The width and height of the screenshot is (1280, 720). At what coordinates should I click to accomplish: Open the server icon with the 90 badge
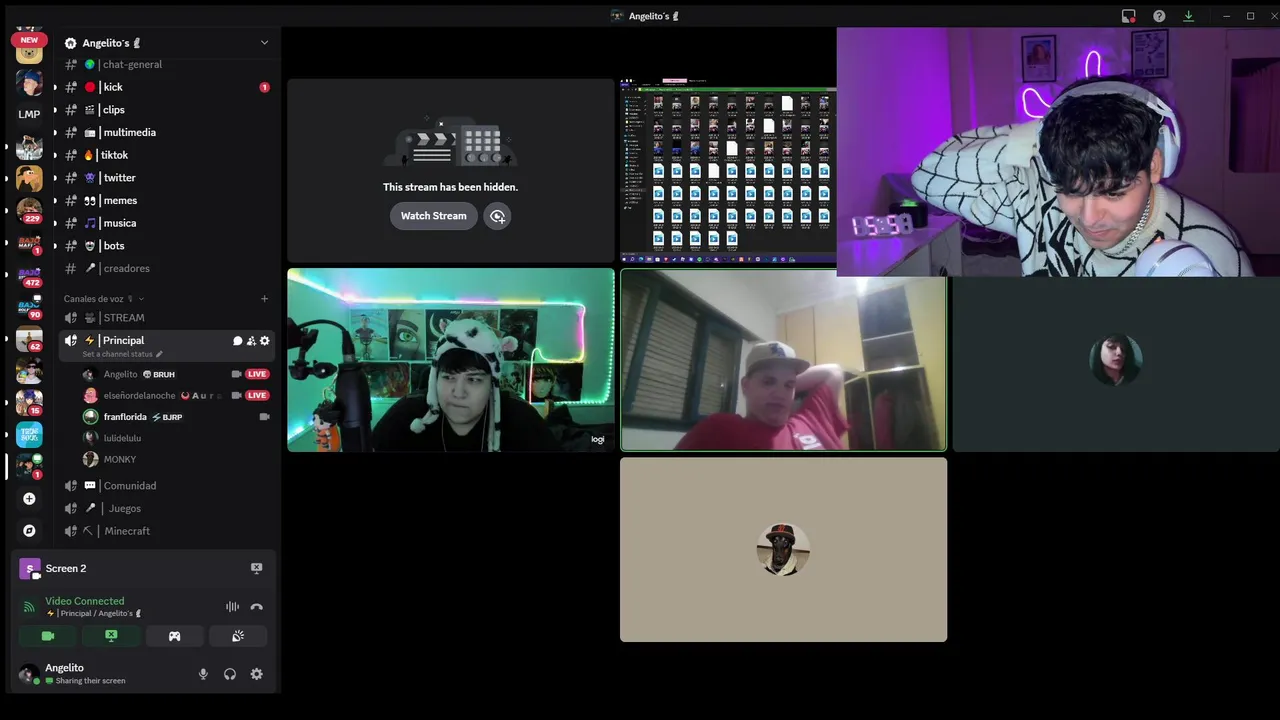point(29,306)
